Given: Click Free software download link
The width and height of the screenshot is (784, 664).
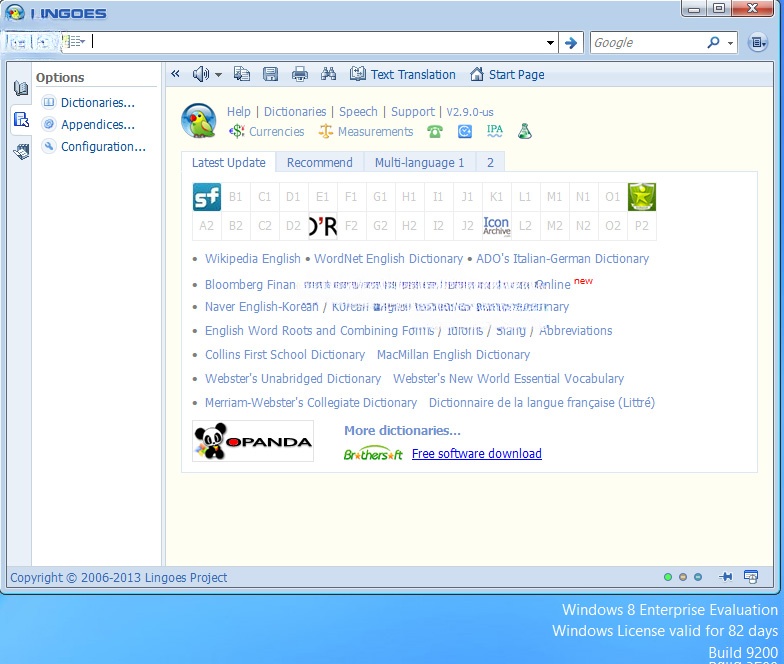Looking at the screenshot, I should (476, 454).
